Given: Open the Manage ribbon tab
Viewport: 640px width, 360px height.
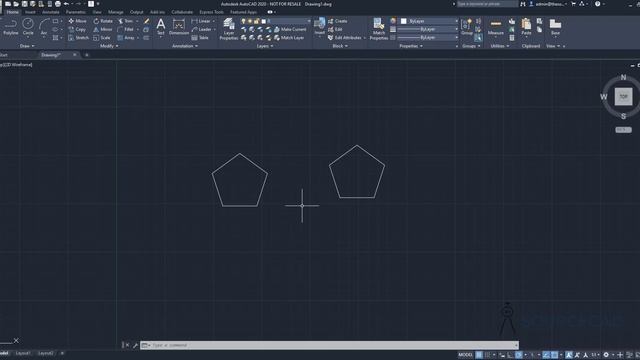Looking at the screenshot, I should coord(116,12).
